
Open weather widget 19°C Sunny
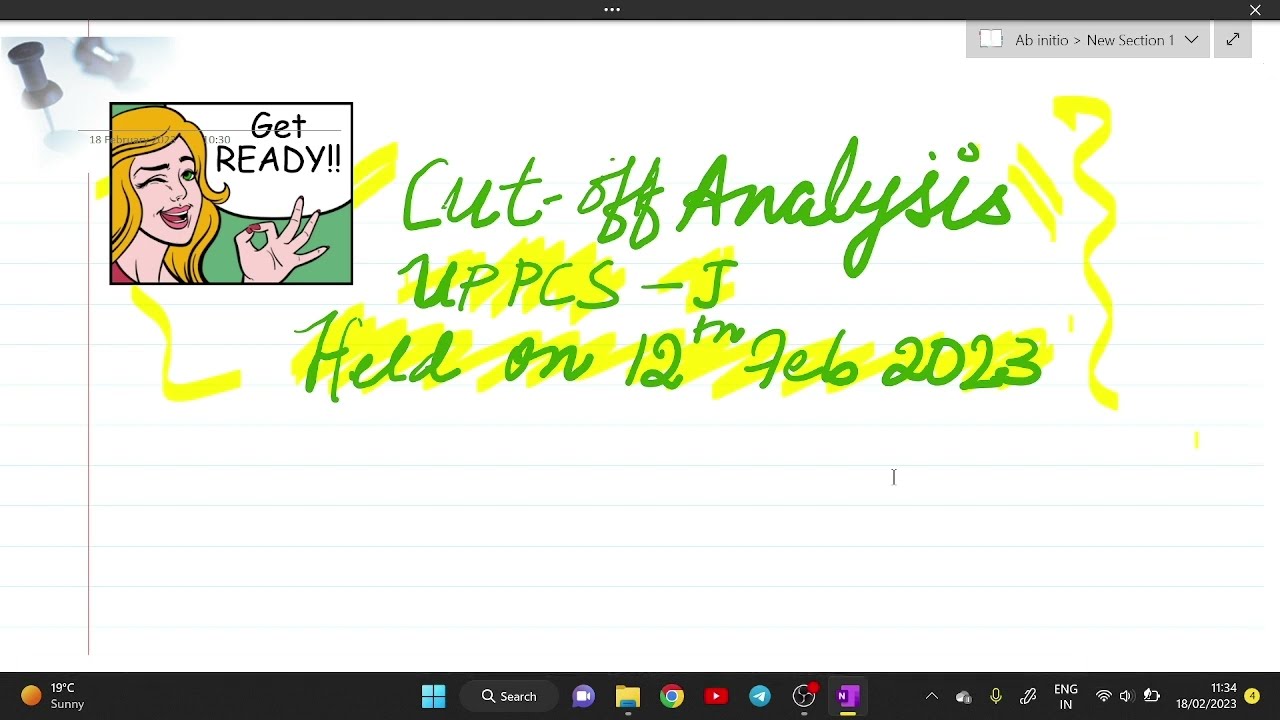click(x=54, y=696)
